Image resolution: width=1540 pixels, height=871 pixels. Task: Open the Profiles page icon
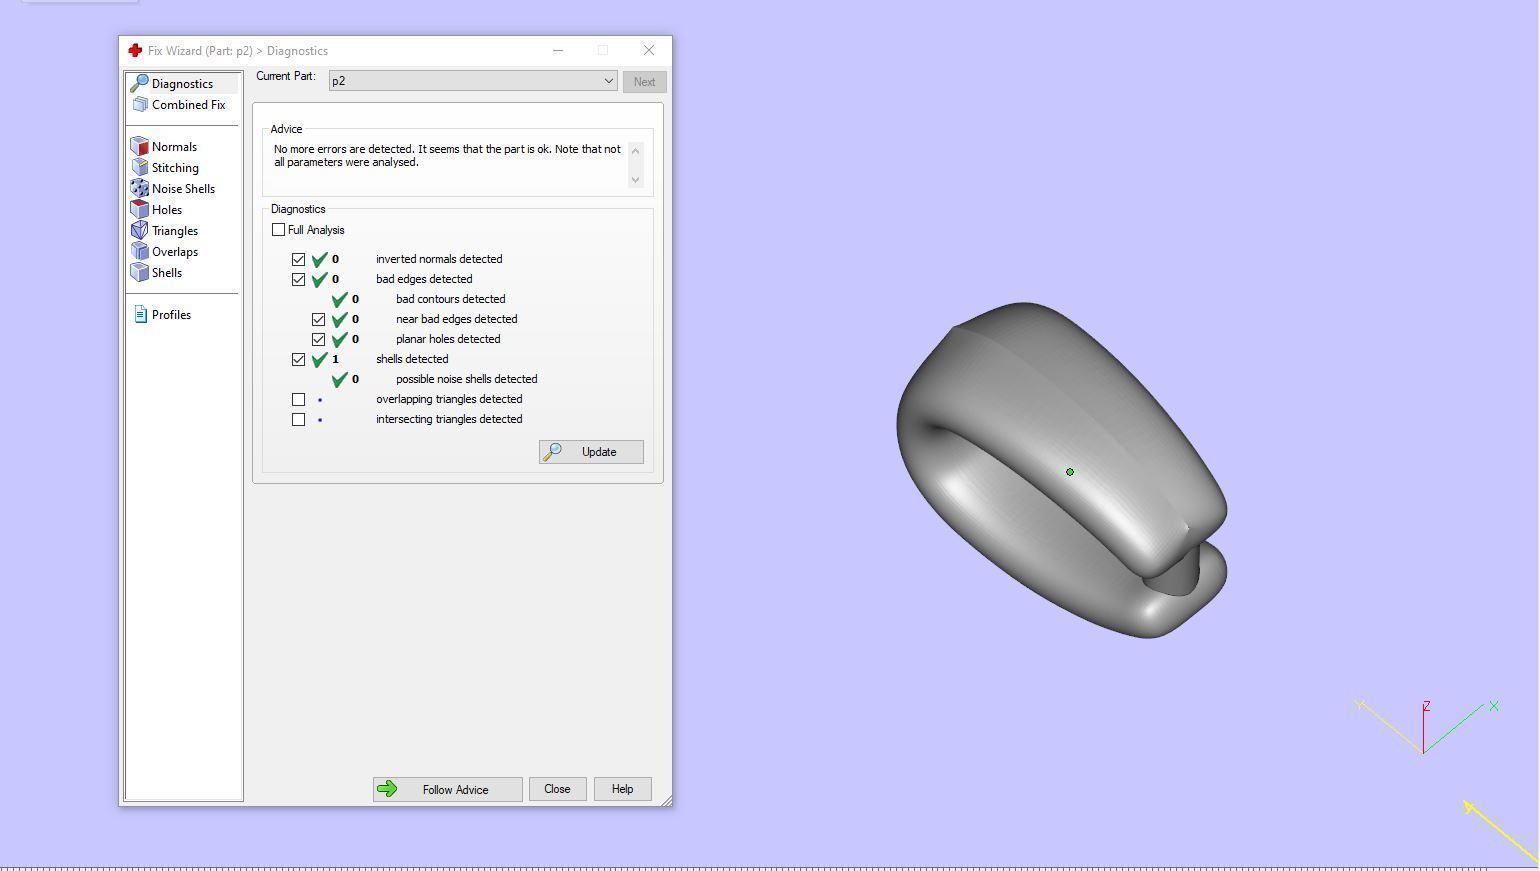(x=140, y=314)
